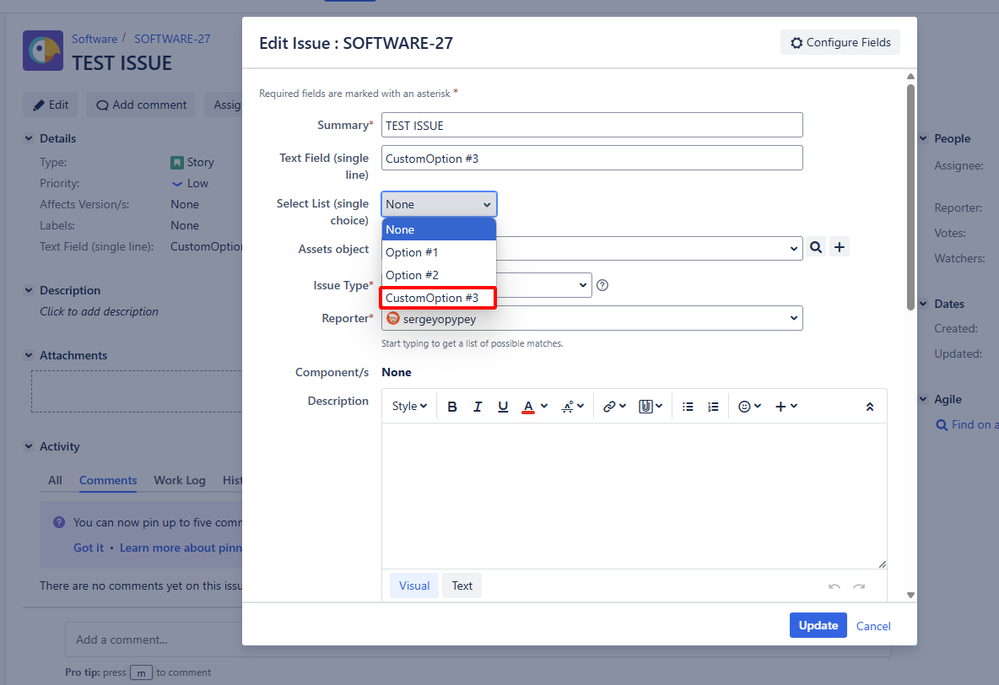999x685 pixels.
Task: Open the Software project breadcrumb link
Action: [x=94, y=39]
